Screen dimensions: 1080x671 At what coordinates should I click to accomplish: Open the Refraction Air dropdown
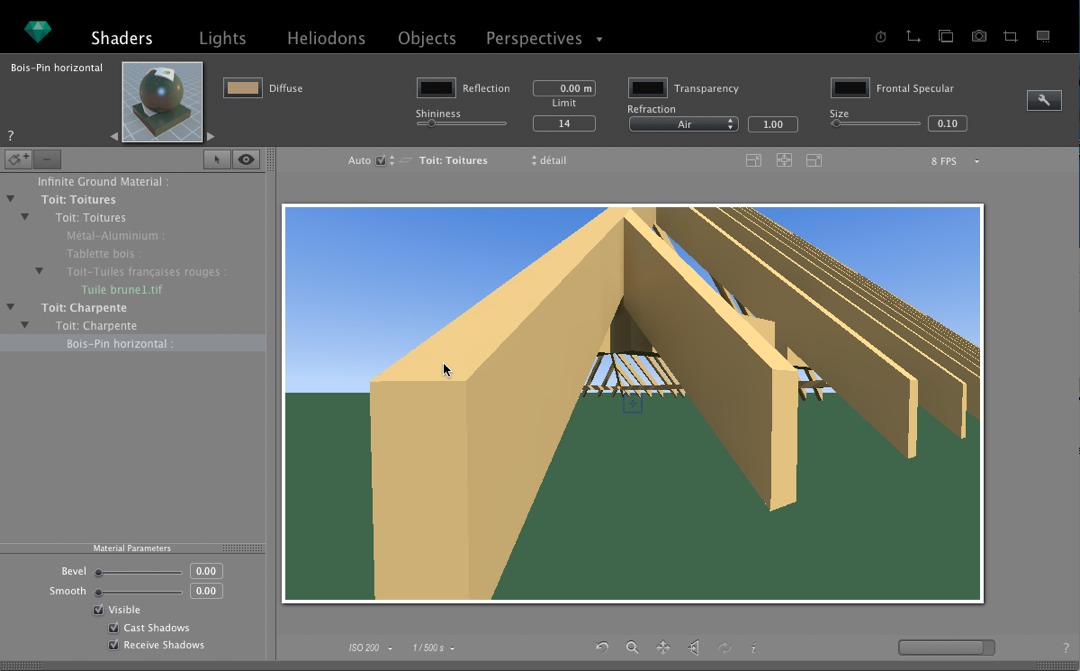(x=683, y=124)
